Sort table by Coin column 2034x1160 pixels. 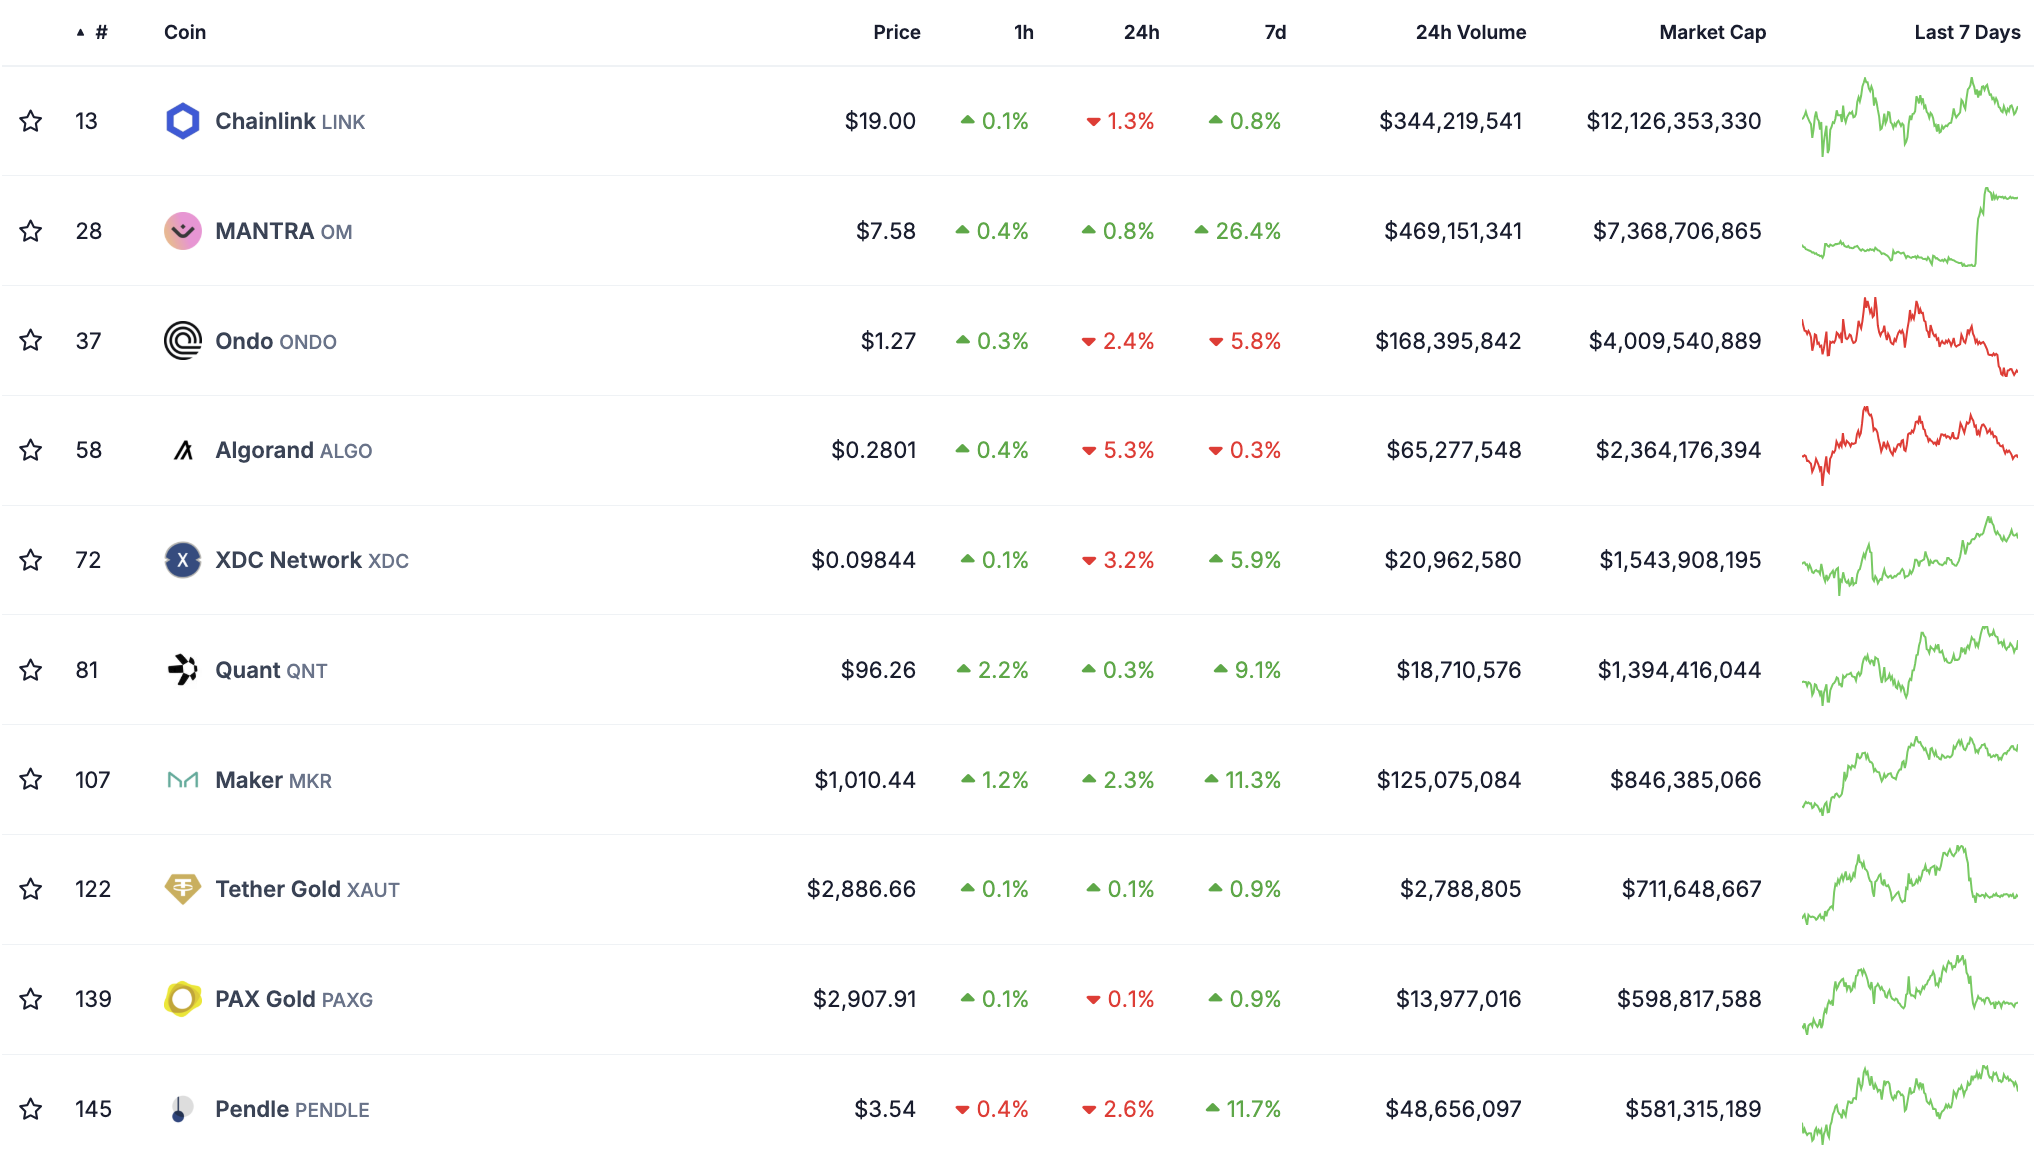[185, 32]
